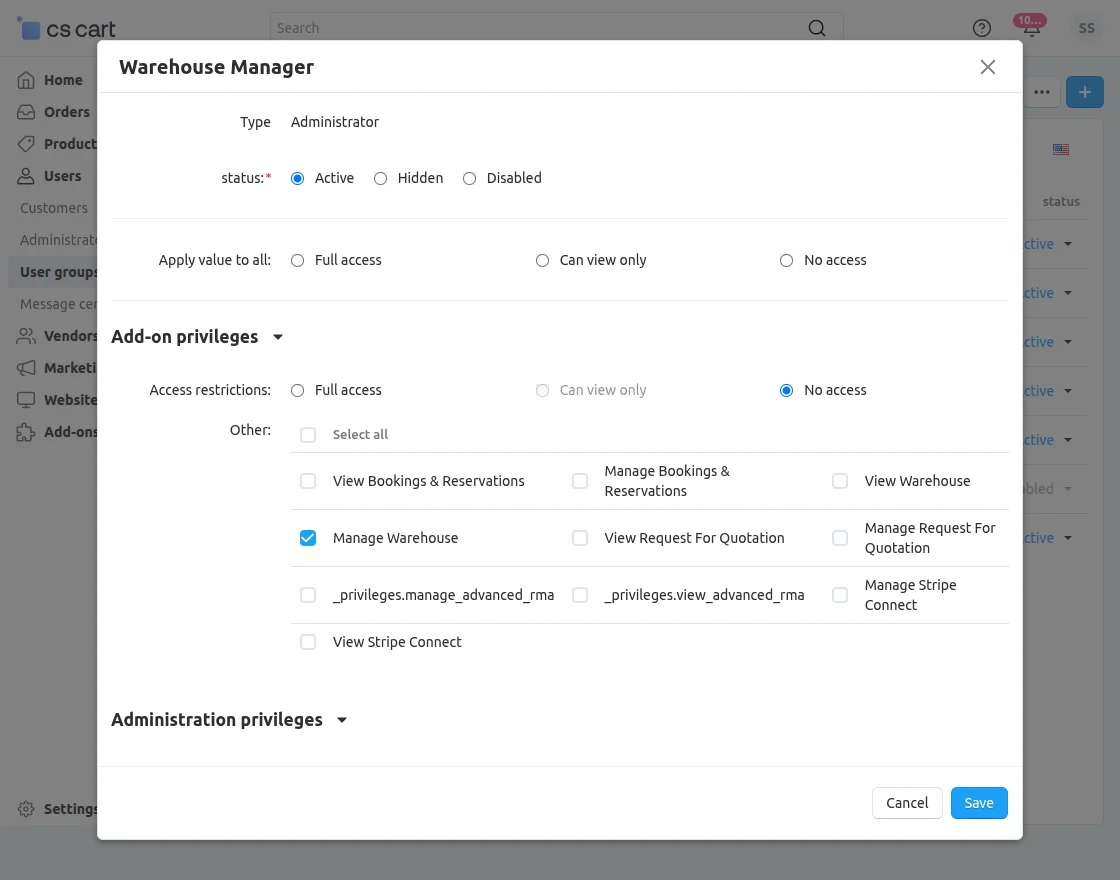Open the notifications bell
Viewport: 1120px width, 880px height.
pos(1031,28)
